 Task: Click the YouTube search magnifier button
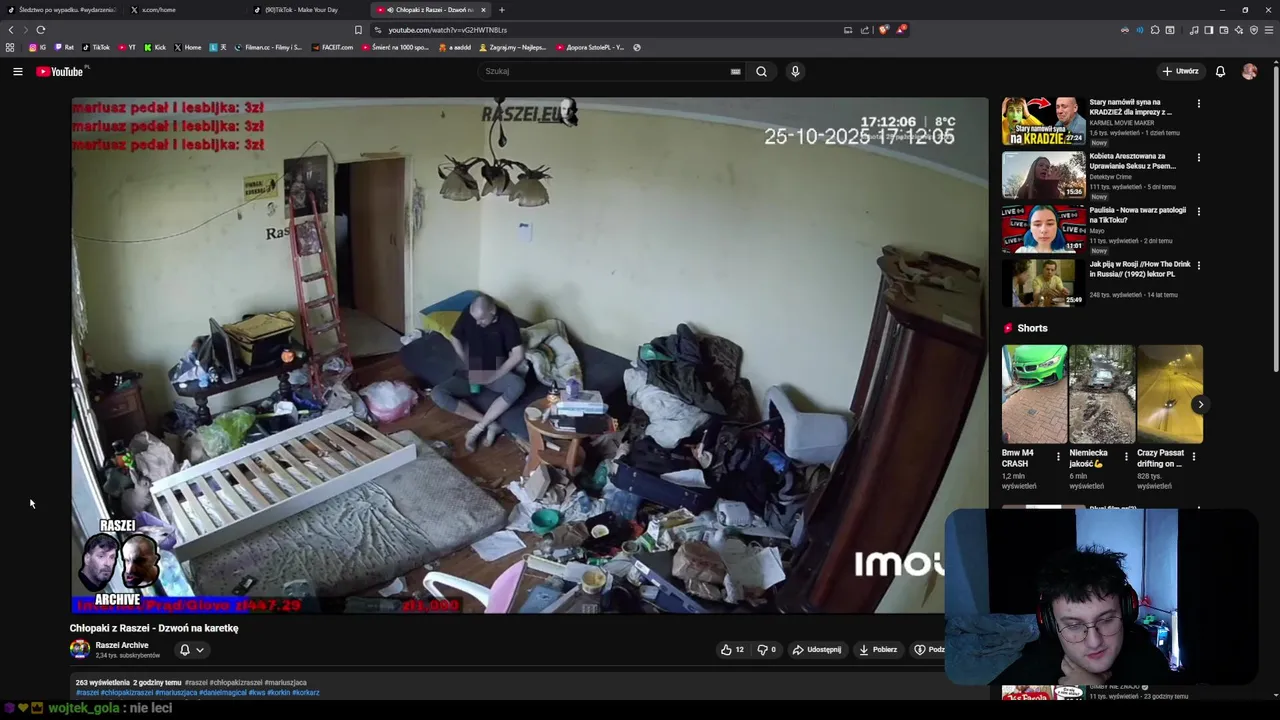761,71
